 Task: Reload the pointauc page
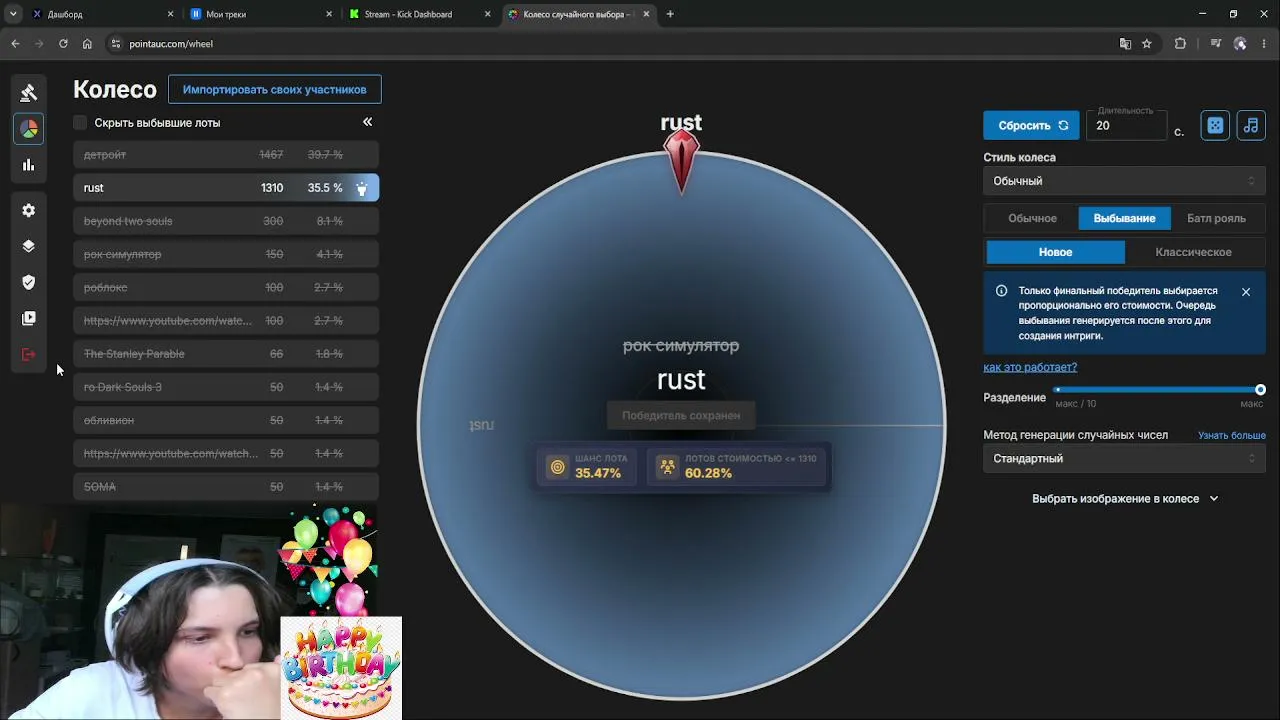(x=63, y=44)
